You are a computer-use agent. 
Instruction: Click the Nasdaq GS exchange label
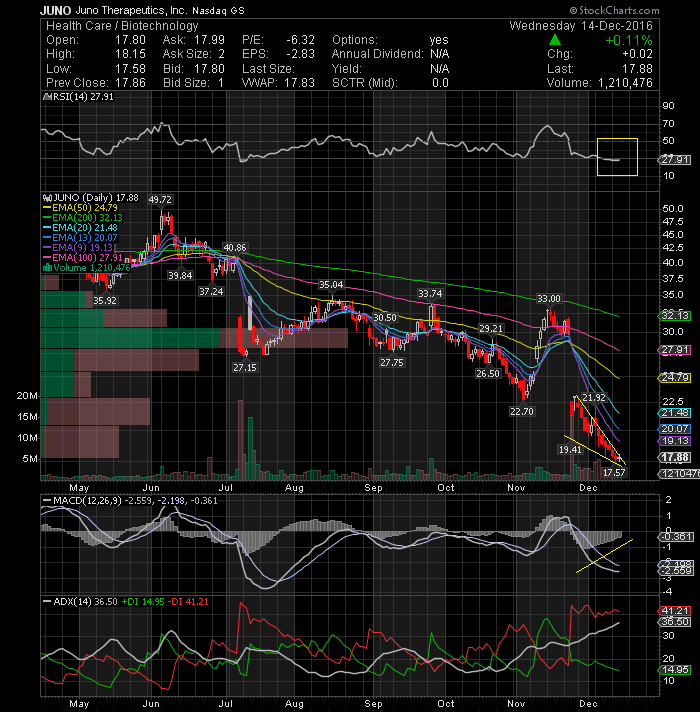218,11
